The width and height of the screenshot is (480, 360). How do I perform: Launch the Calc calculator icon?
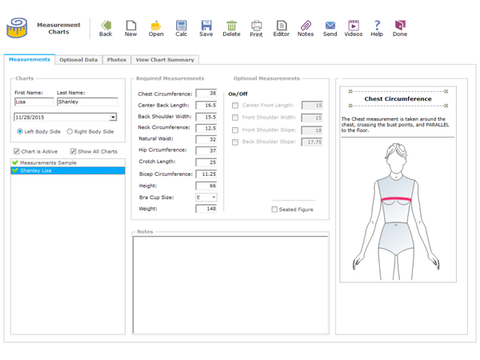(181, 26)
